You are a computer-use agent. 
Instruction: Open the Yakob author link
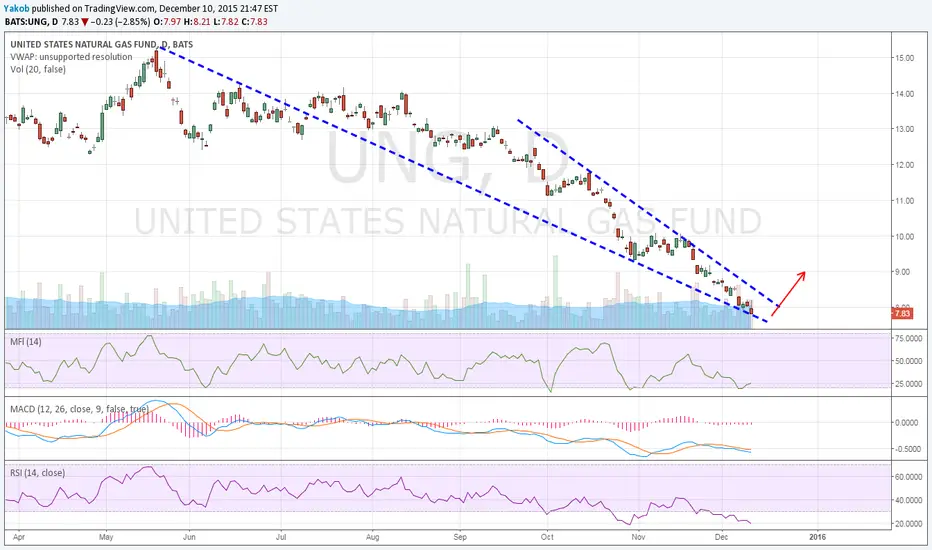tap(16, 9)
